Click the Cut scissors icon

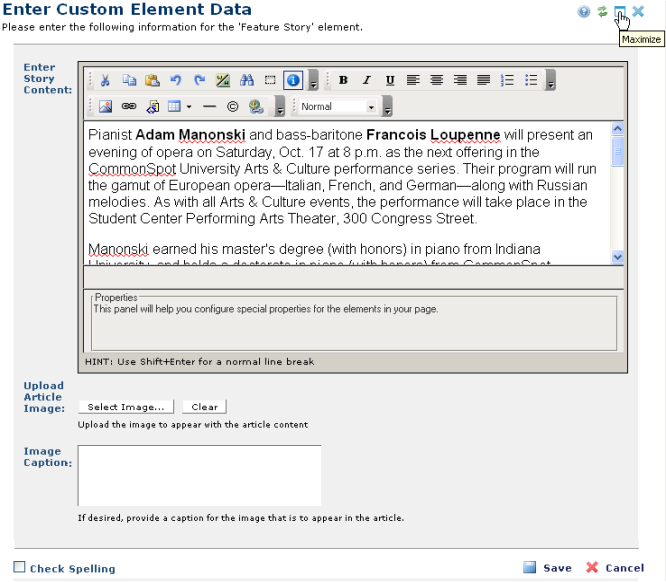[106, 80]
